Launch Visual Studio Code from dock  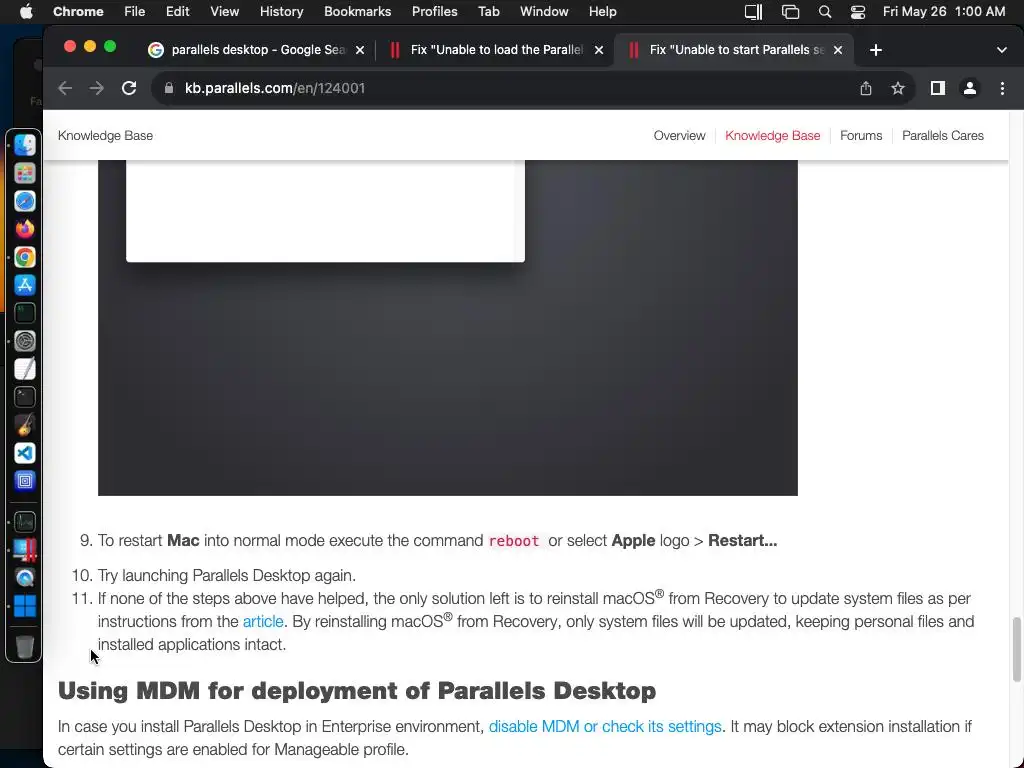(x=25, y=453)
